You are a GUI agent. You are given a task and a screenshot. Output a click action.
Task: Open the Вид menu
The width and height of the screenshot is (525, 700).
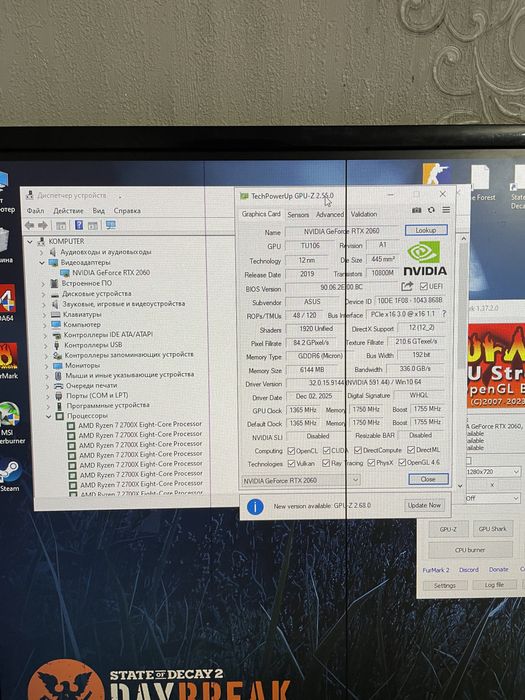pyautogui.click(x=99, y=211)
